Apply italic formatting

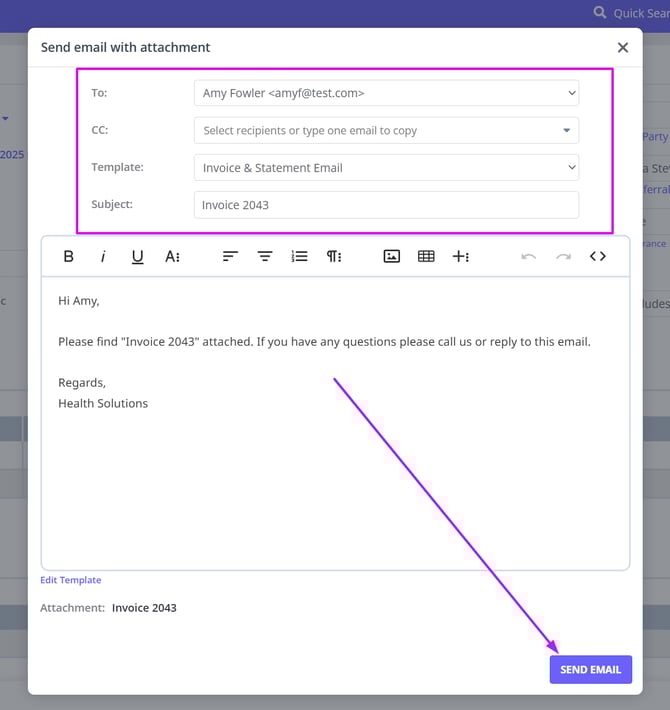pos(103,256)
